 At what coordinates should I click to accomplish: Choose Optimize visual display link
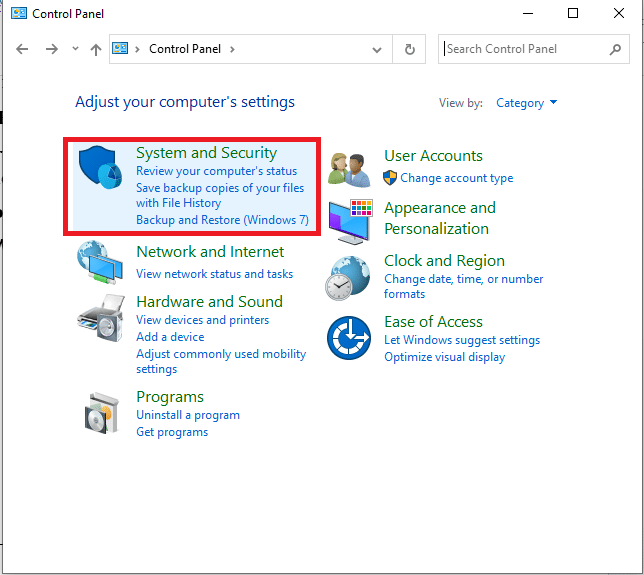(x=444, y=357)
